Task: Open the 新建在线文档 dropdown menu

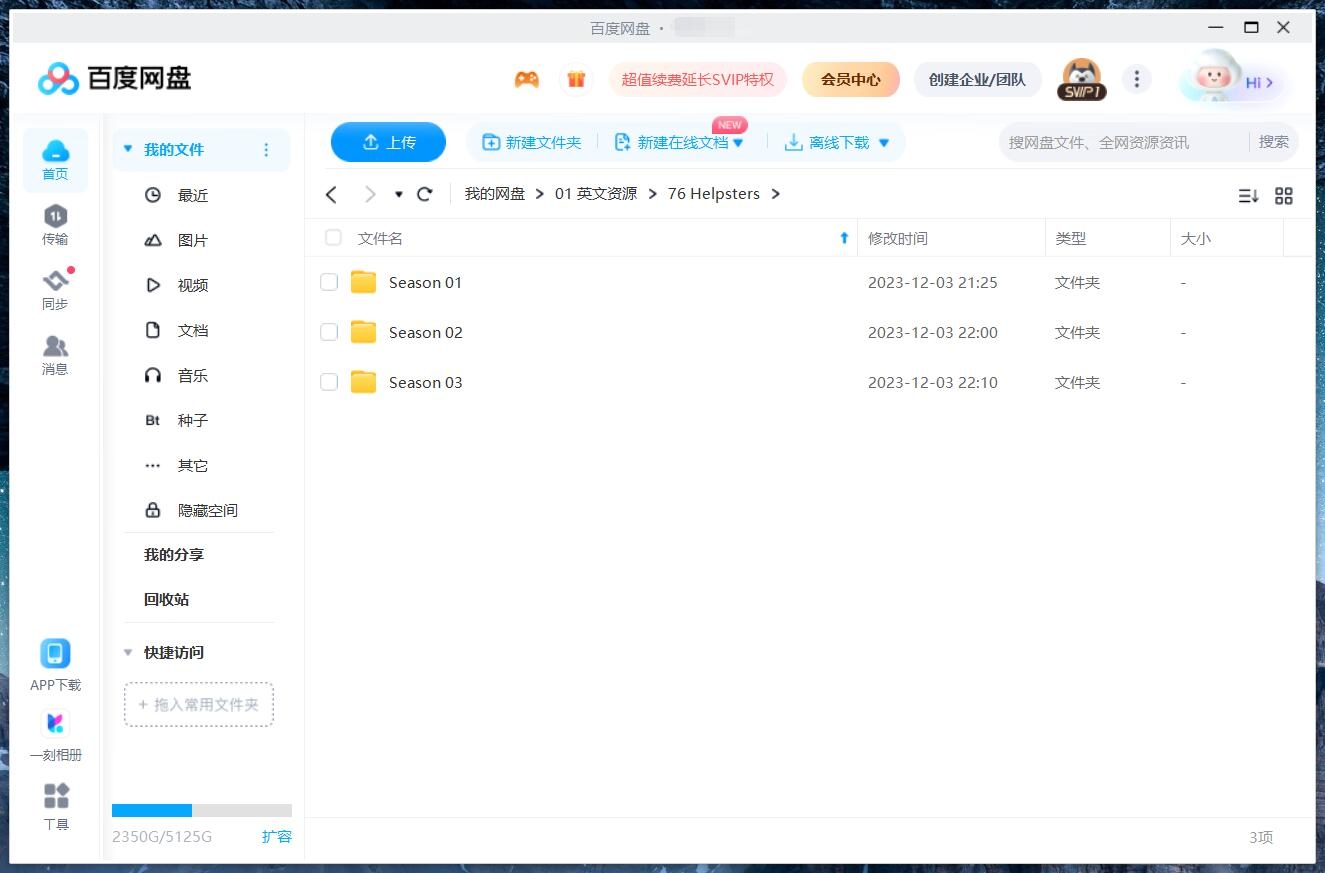Action: [738, 142]
